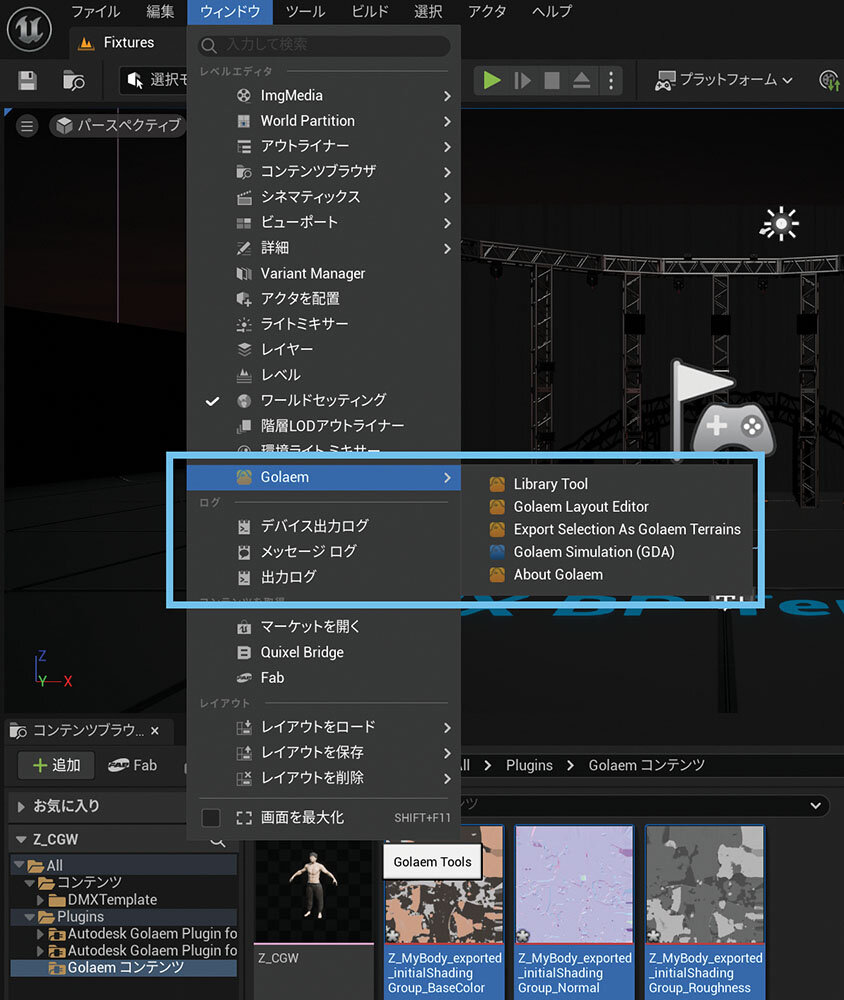844x1000 pixels.
Task: Click the Variant Manager icon
Action: pos(244,274)
